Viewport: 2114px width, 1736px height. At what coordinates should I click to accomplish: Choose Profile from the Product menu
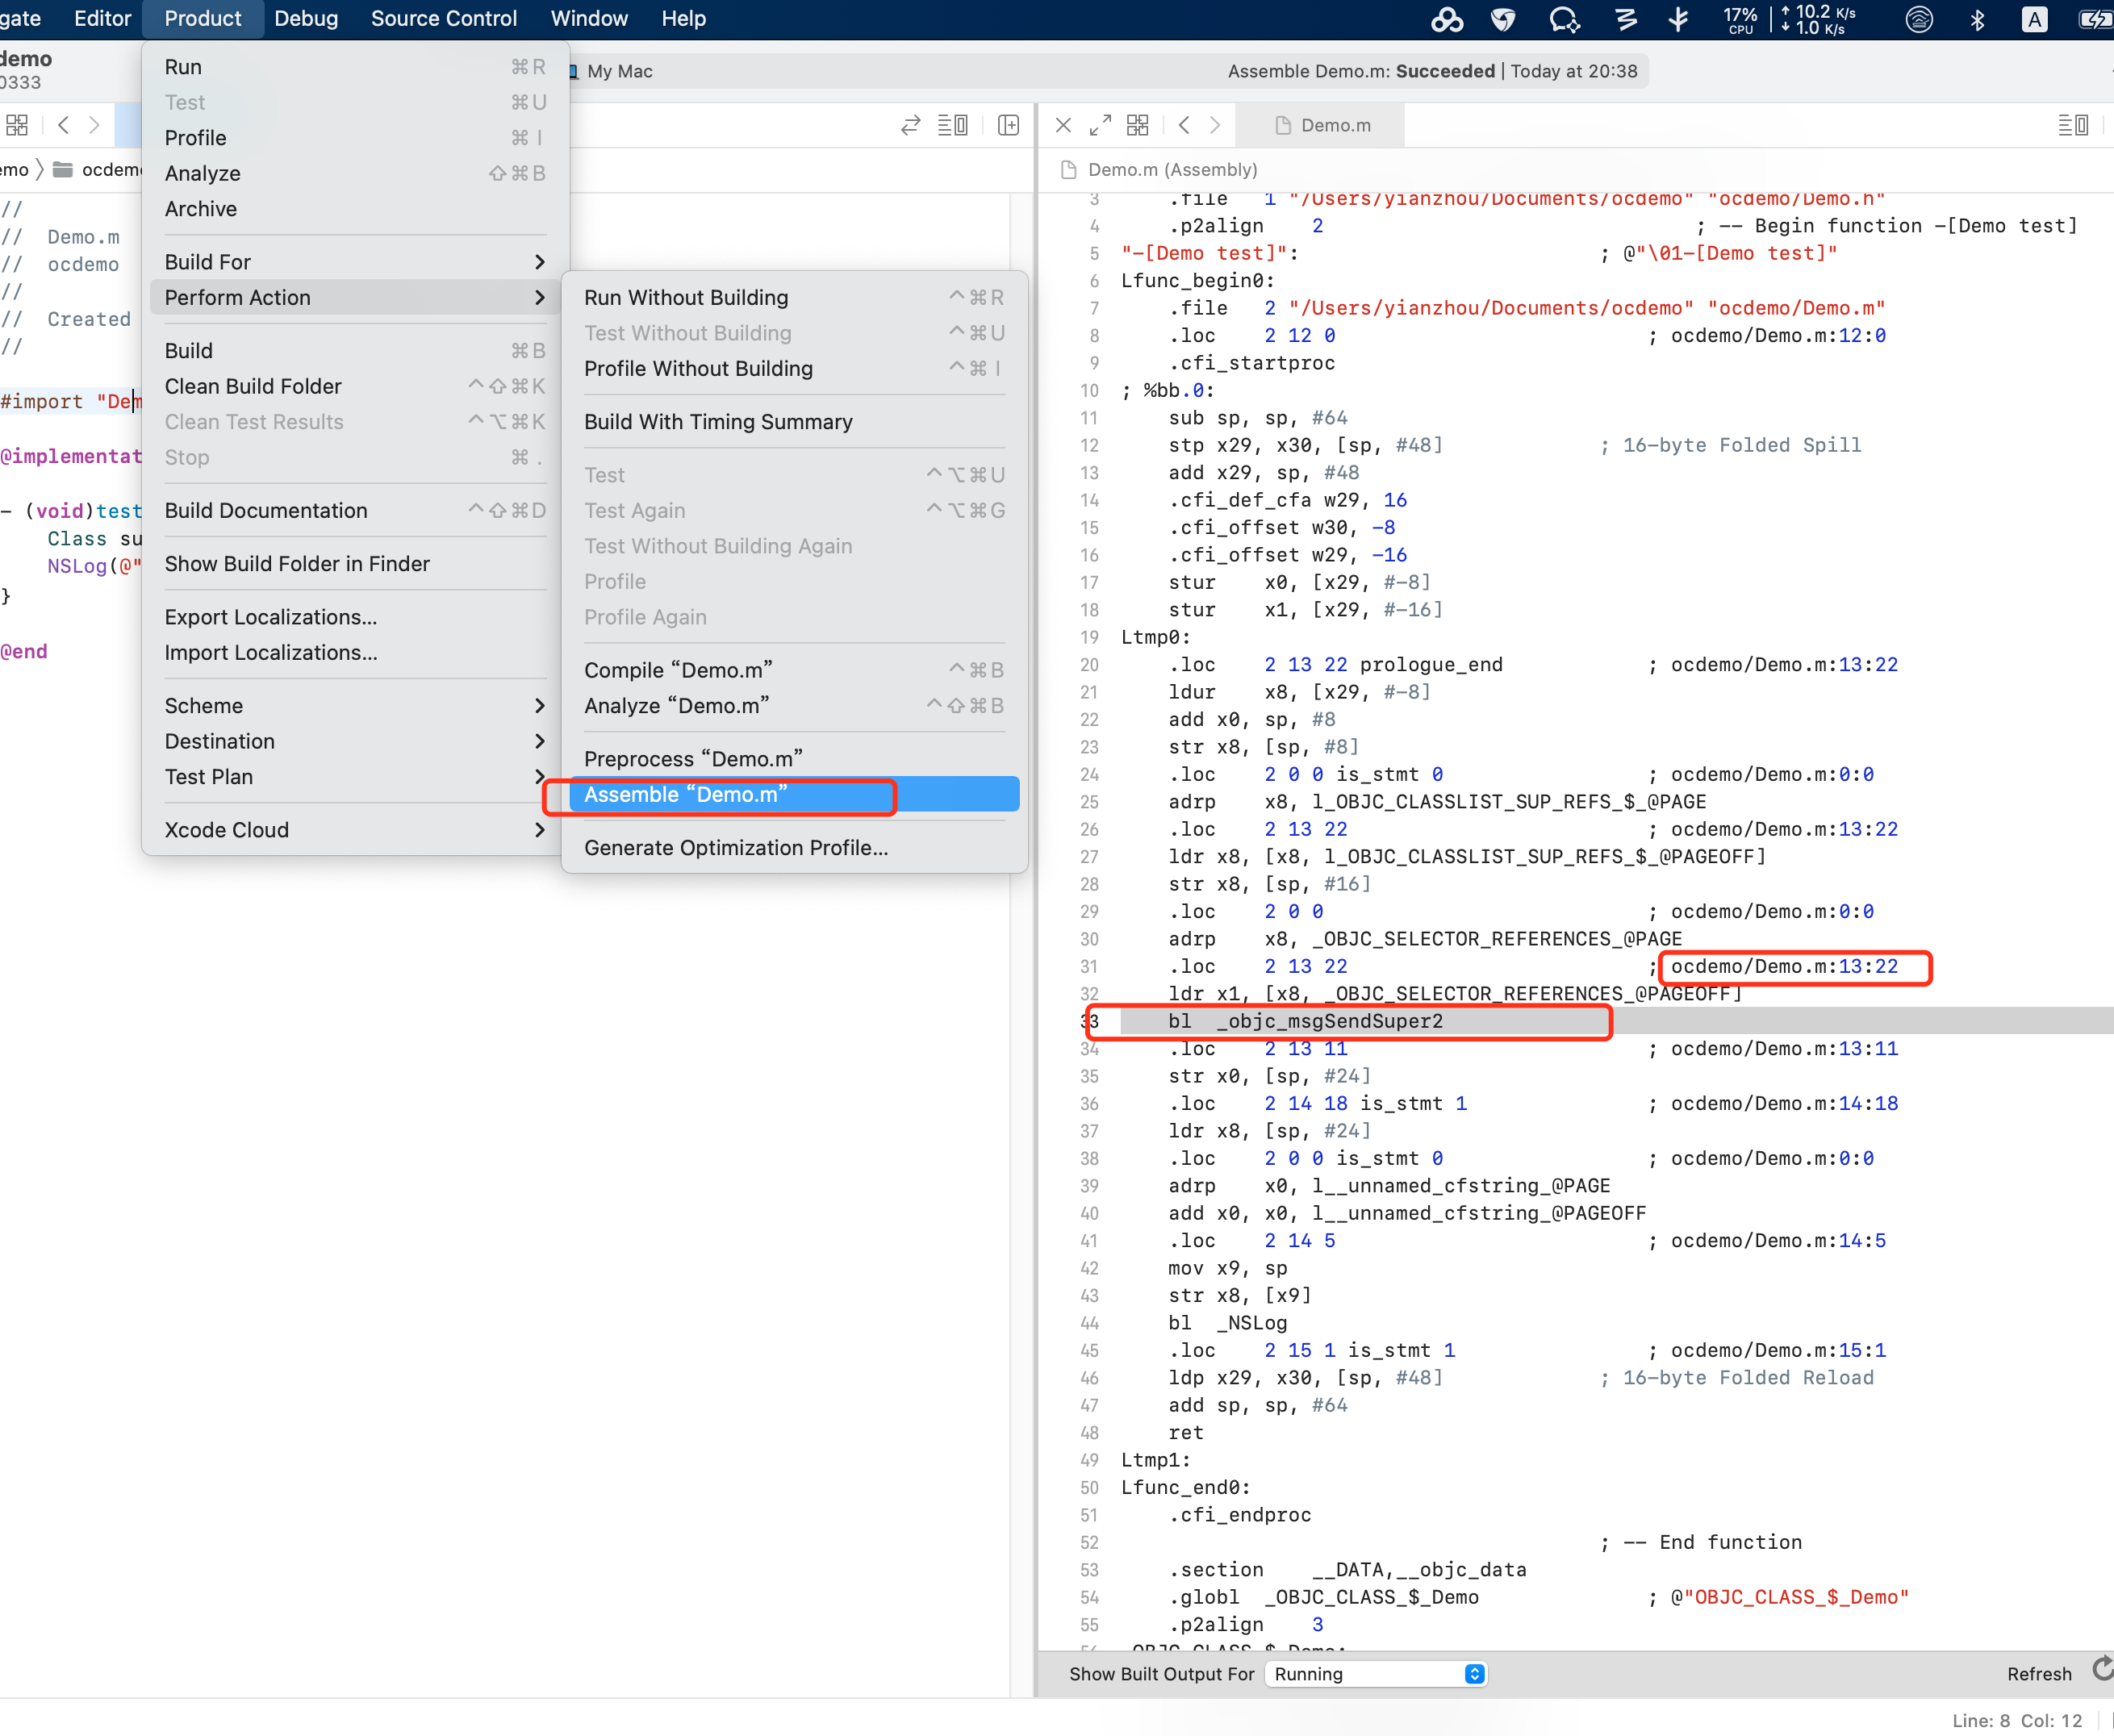355,138
